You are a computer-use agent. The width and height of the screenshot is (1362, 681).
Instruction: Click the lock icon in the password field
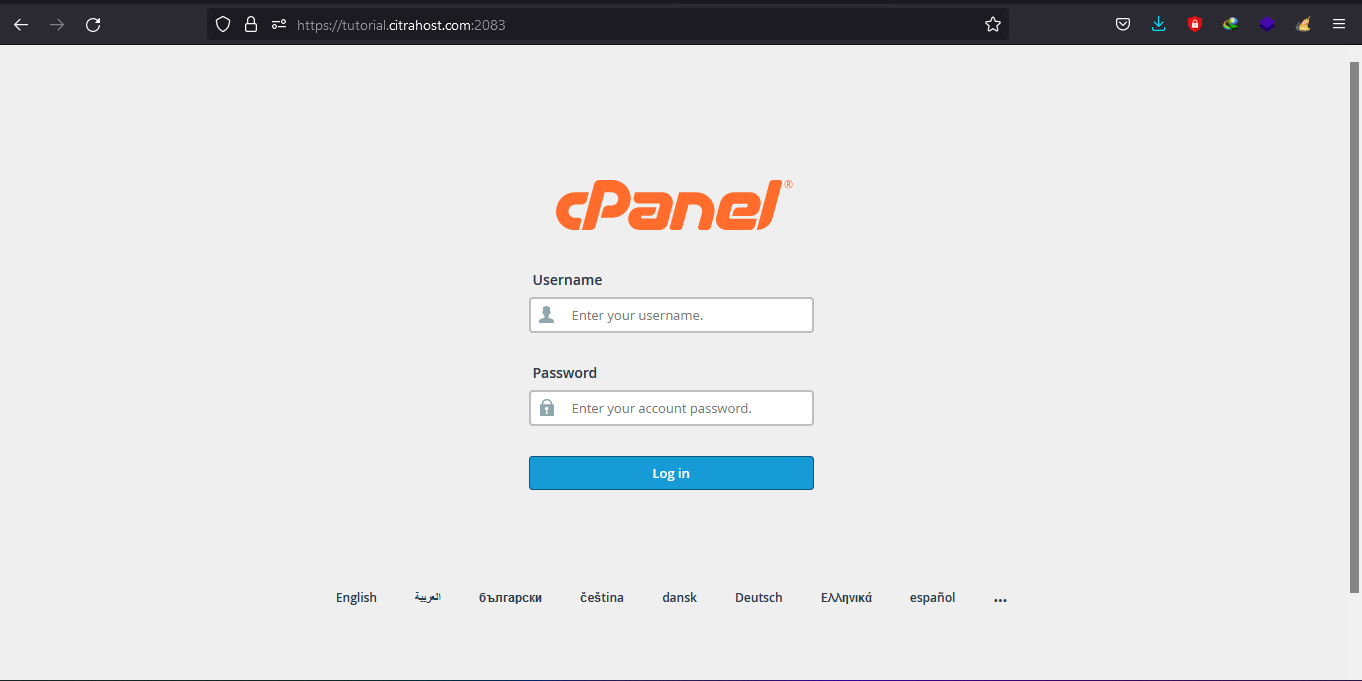(547, 408)
